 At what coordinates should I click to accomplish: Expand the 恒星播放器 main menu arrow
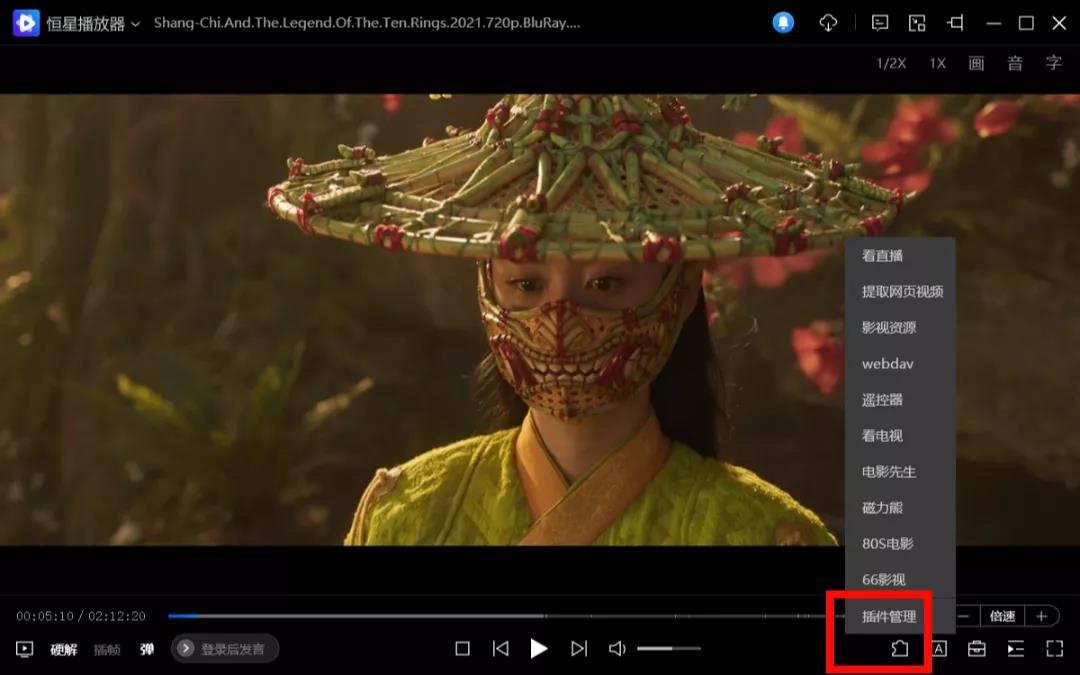click(136, 24)
